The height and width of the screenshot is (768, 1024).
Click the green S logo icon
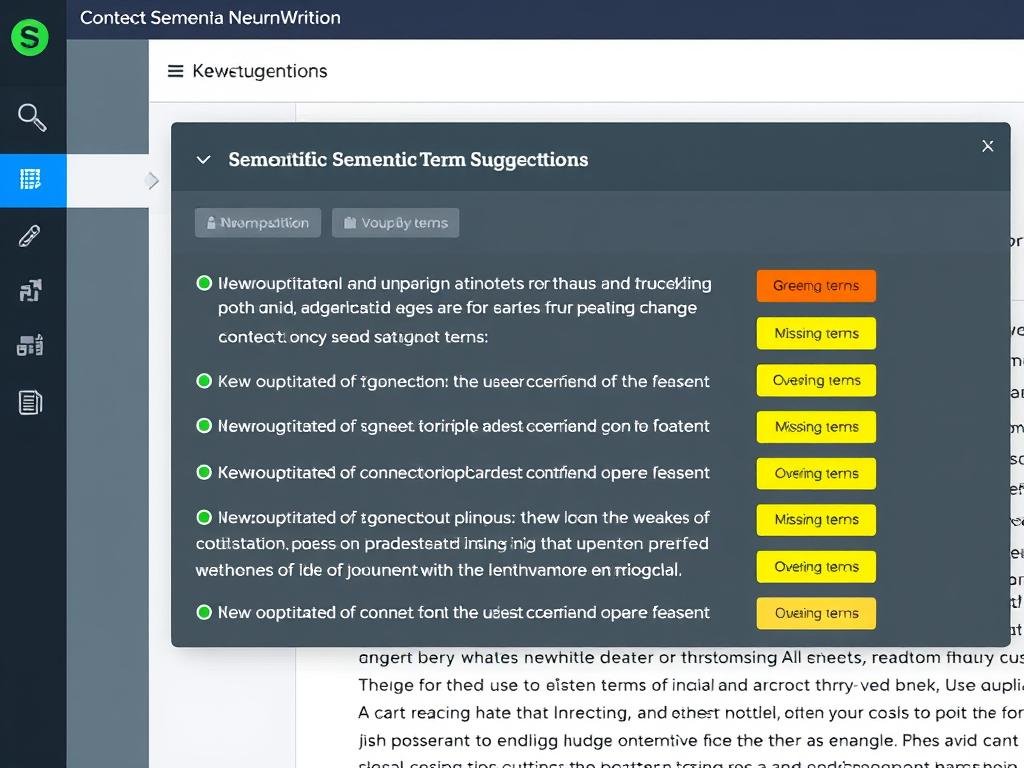click(29, 37)
